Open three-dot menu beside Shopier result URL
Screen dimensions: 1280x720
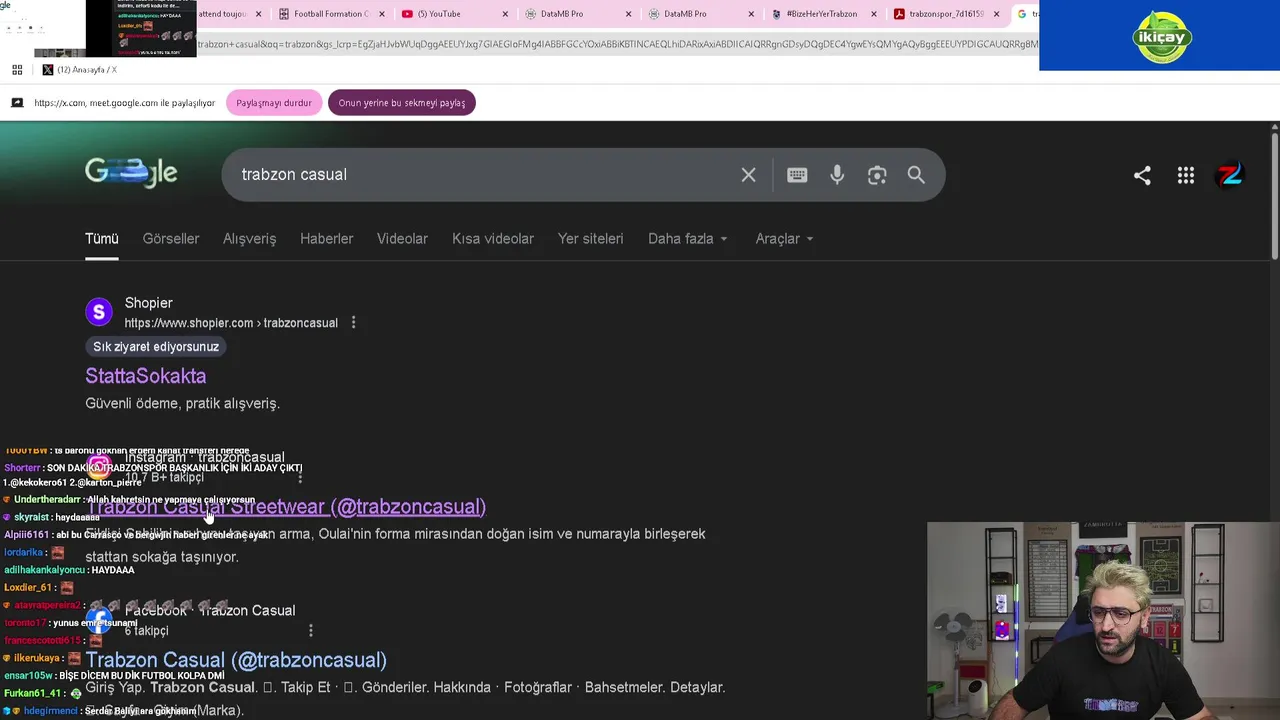point(353,323)
